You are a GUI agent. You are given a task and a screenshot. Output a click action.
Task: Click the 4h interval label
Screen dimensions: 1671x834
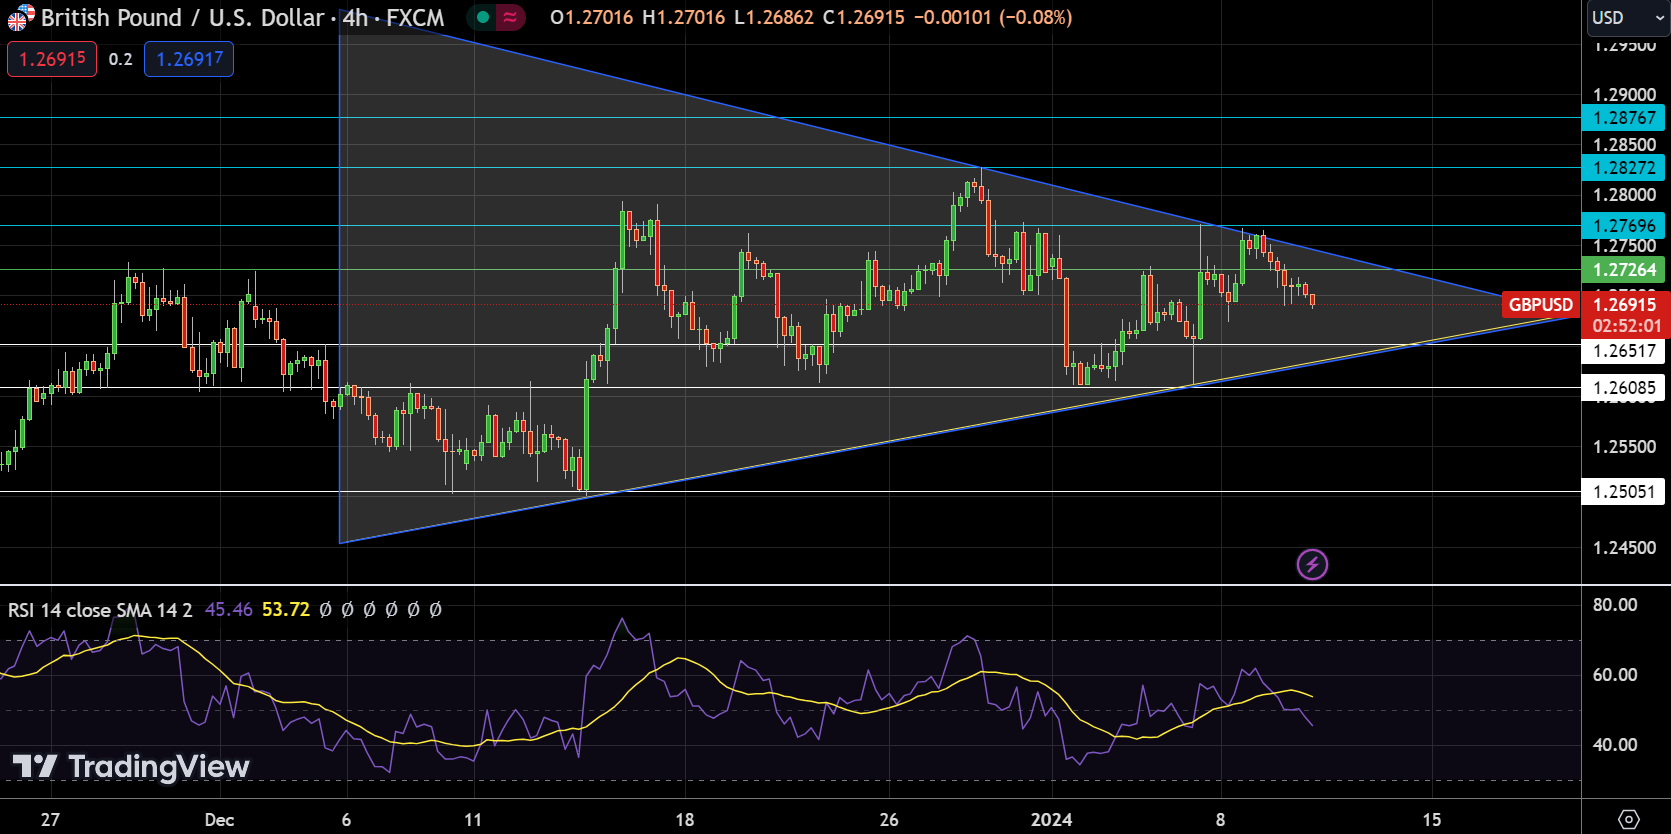(355, 17)
